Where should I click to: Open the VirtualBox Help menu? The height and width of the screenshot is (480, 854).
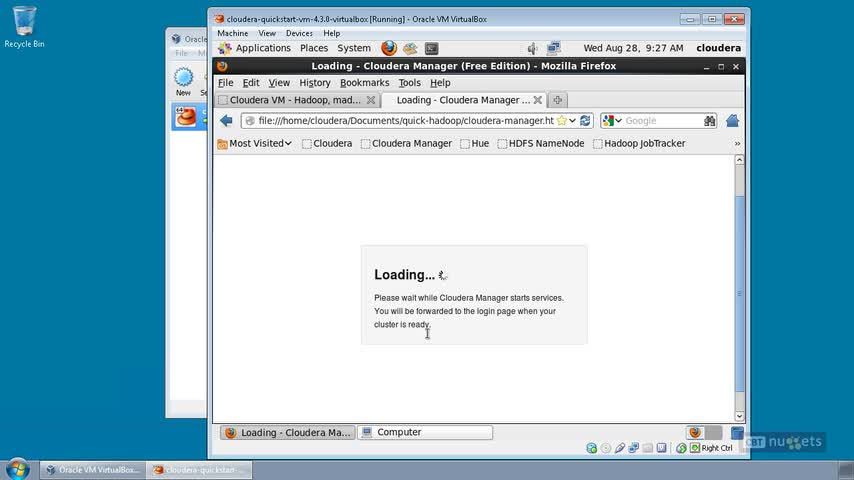(331, 33)
